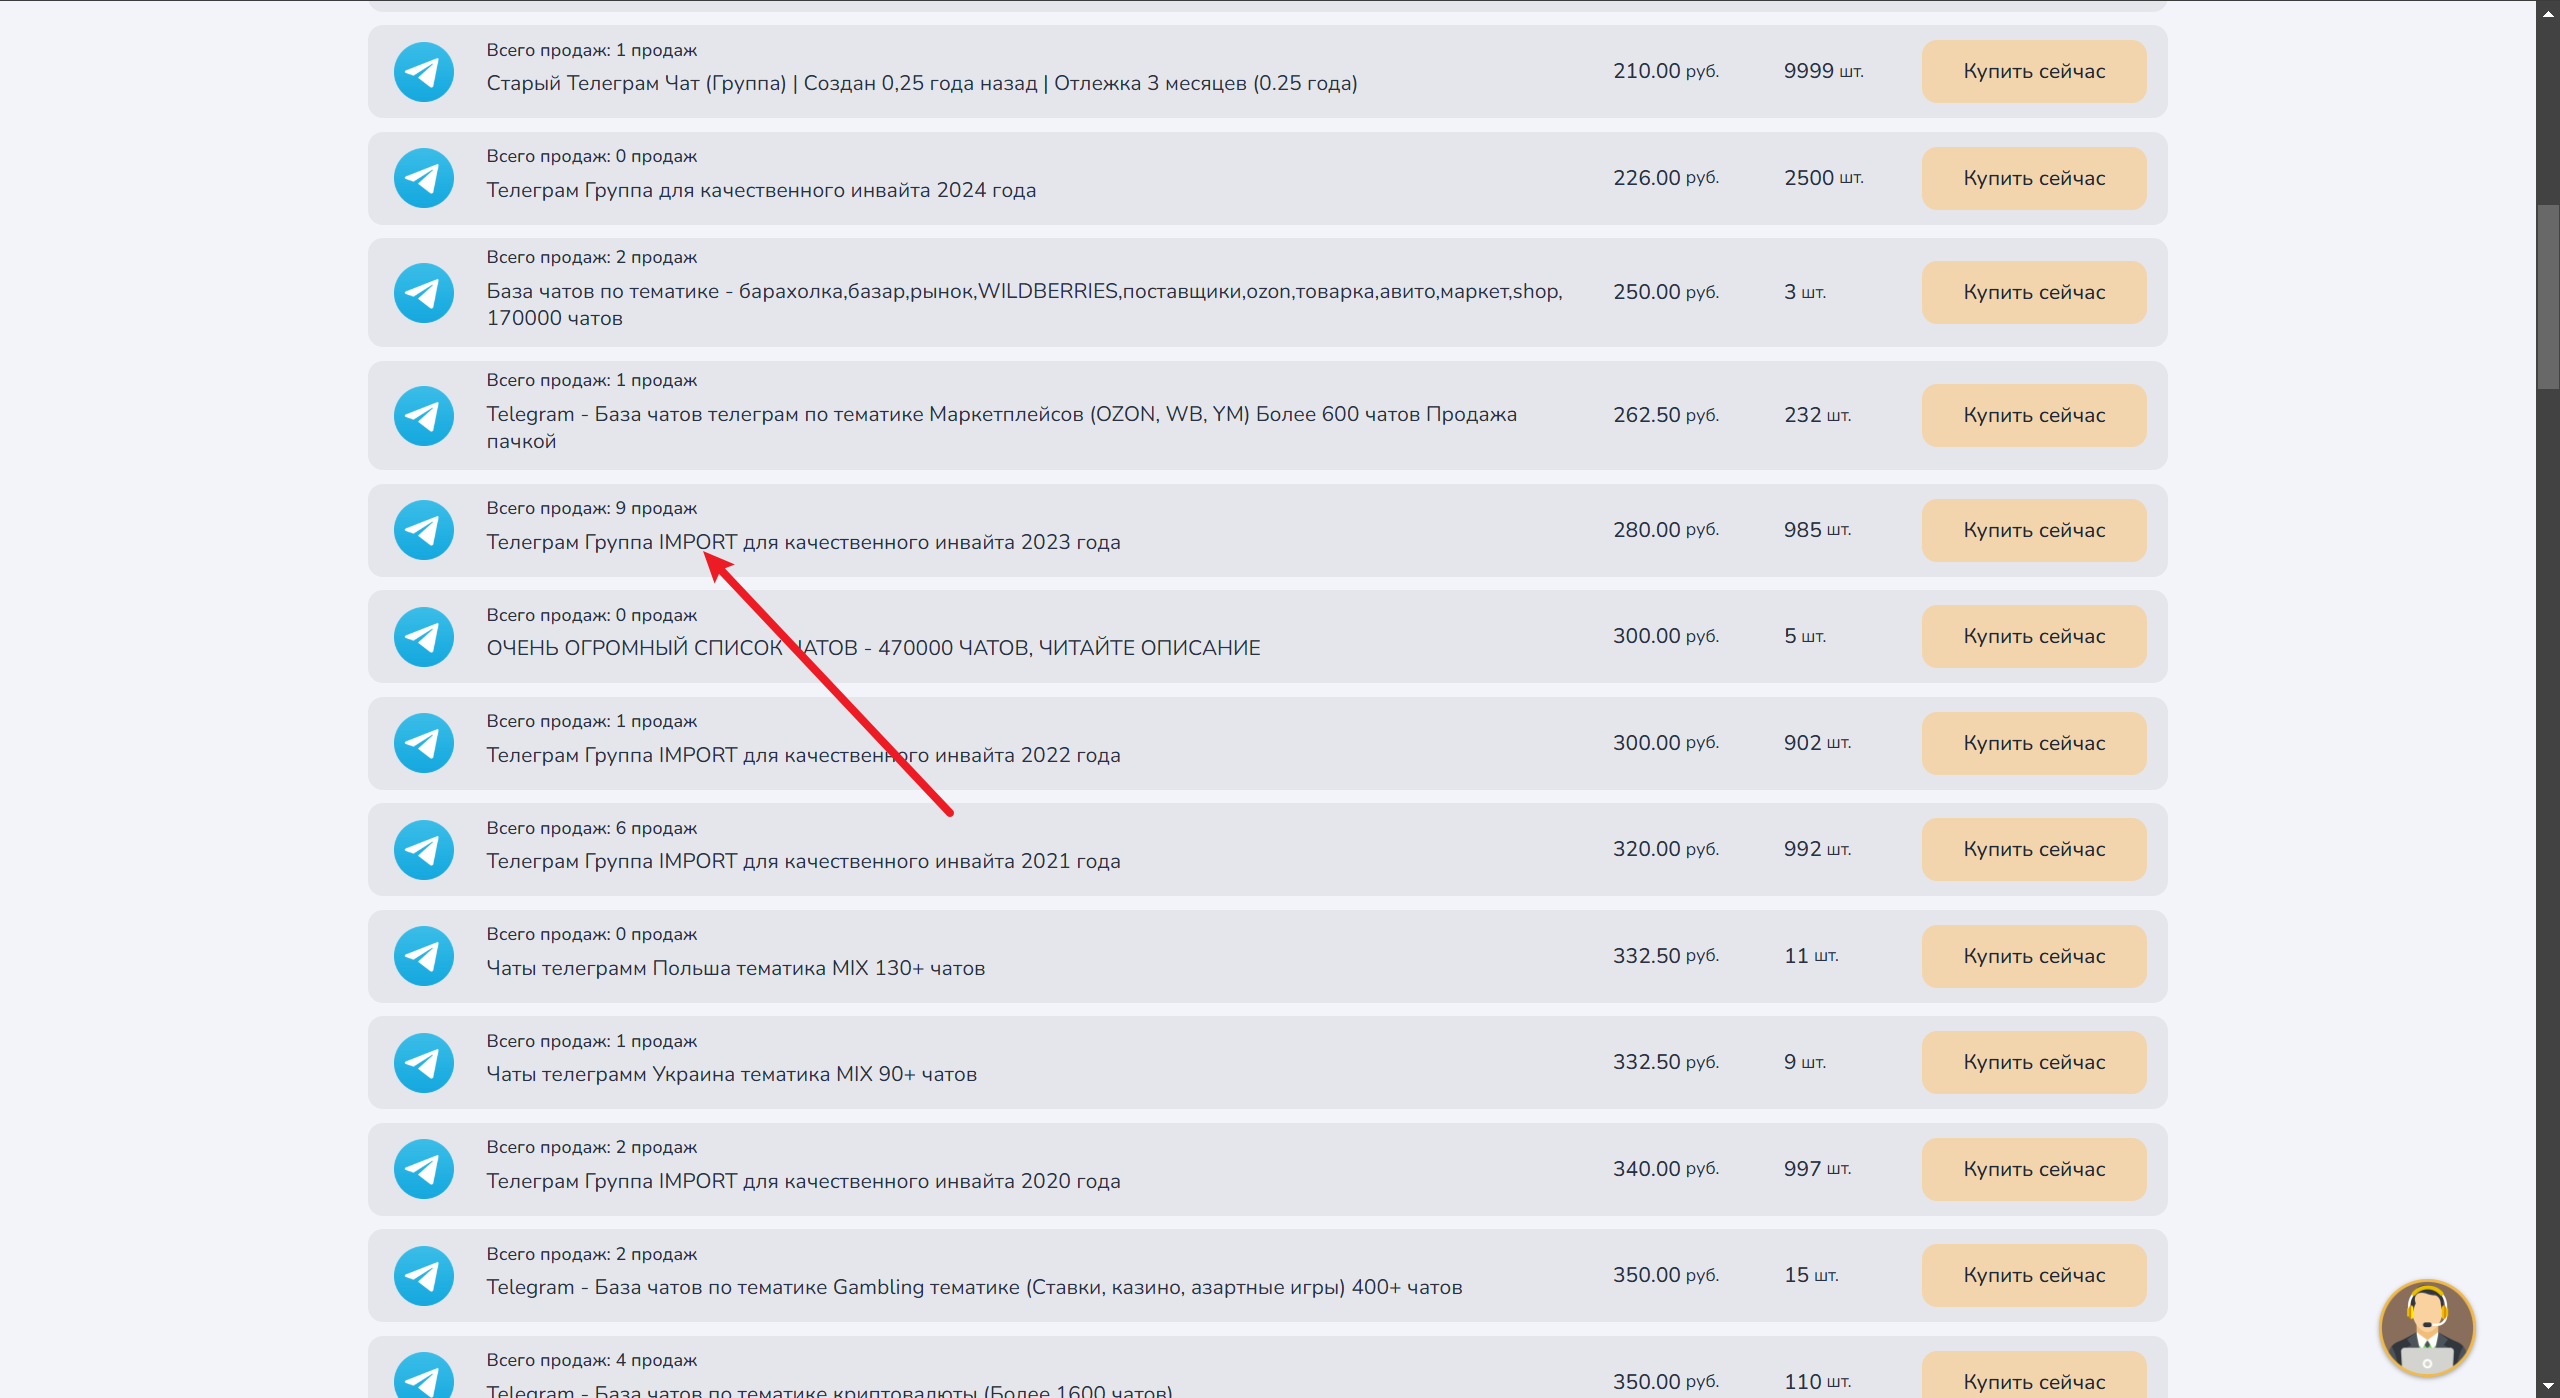Click Купить сейчас for 280.00 руб. item
The image size is (2560, 1398).
pos(2034,530)
